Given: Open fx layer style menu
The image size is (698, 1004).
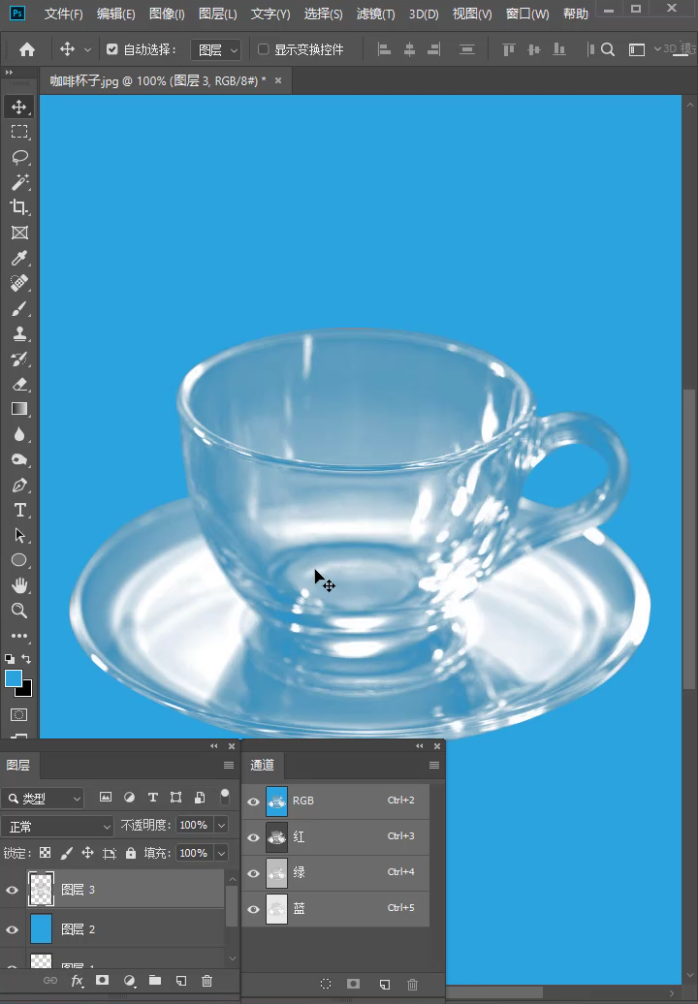Looking at the screenshot, I should pos(77,981).
